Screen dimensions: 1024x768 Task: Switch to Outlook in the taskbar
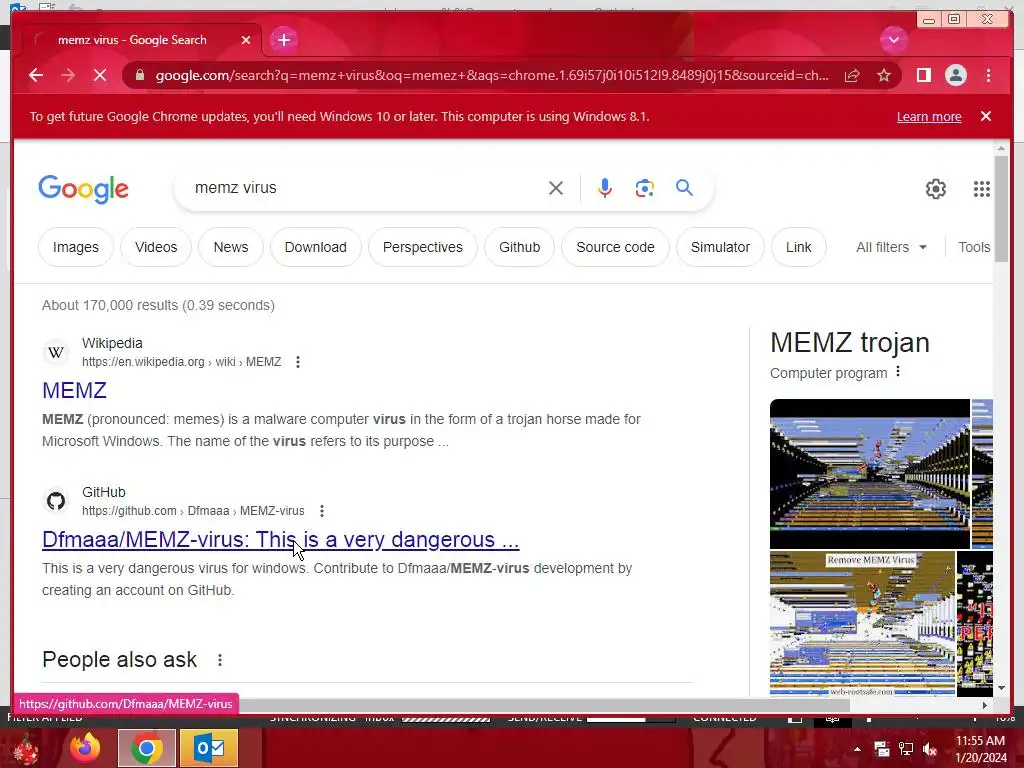209,748
